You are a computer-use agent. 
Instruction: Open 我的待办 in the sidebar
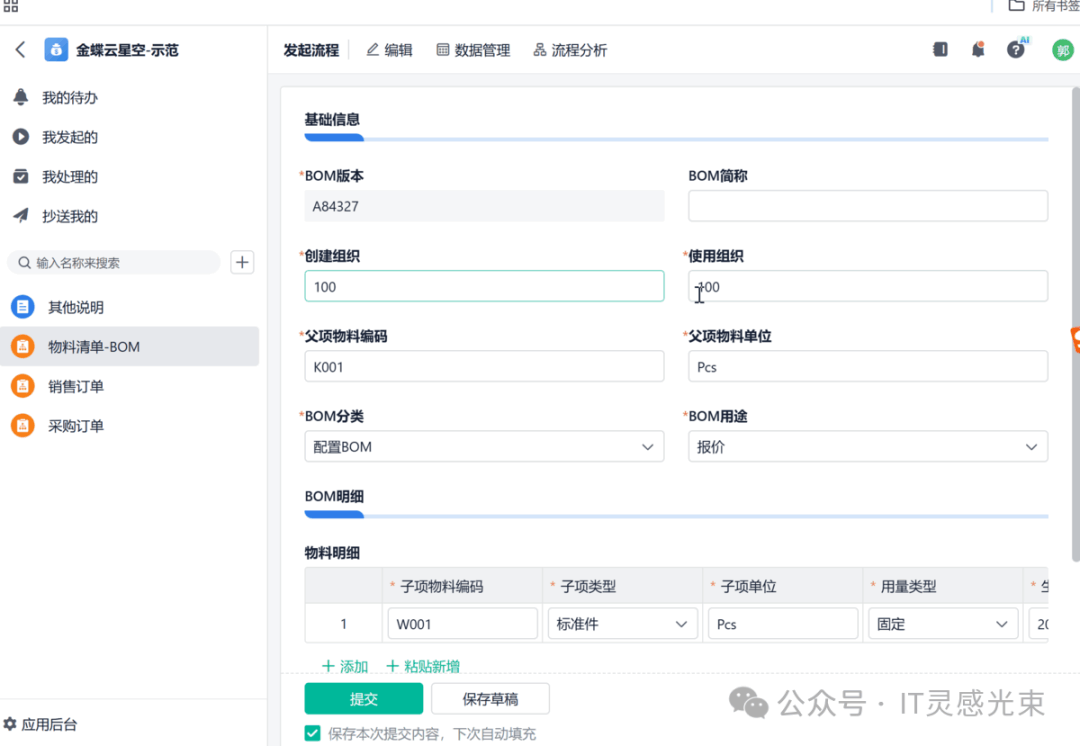69,98
